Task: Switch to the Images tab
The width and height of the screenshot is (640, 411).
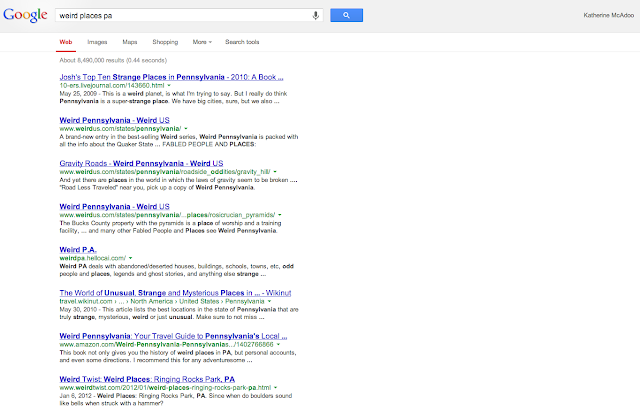Action: 97,42
